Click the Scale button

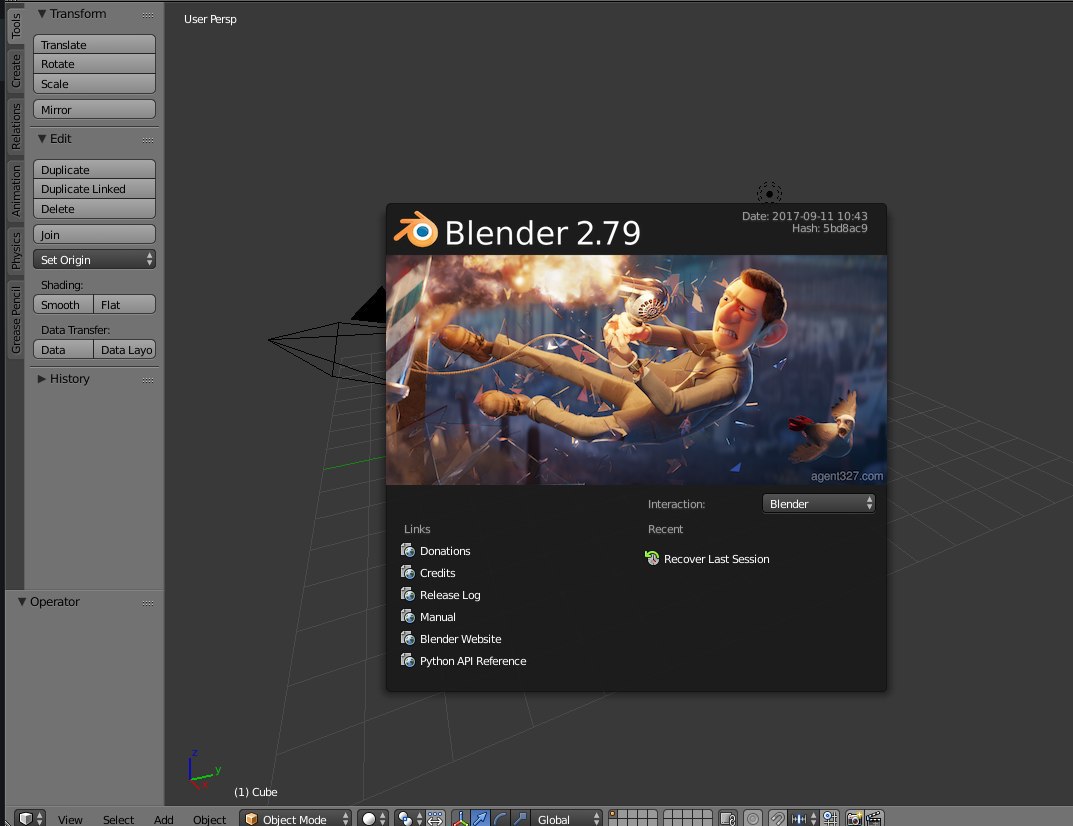94,83
